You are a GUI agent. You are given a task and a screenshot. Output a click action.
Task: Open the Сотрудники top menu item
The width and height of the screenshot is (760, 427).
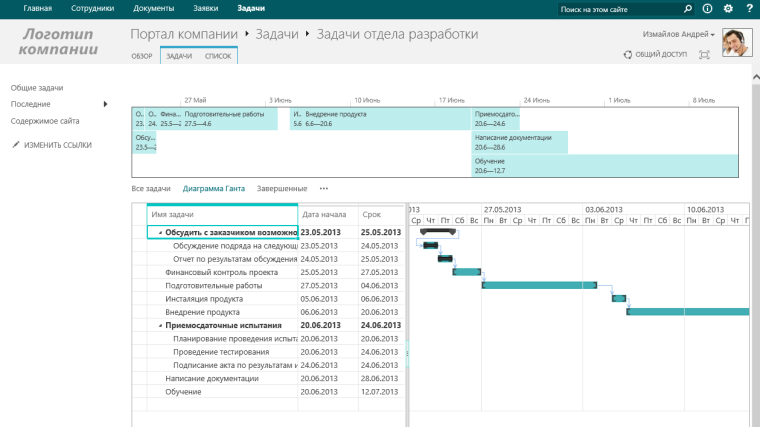[93, 8]
